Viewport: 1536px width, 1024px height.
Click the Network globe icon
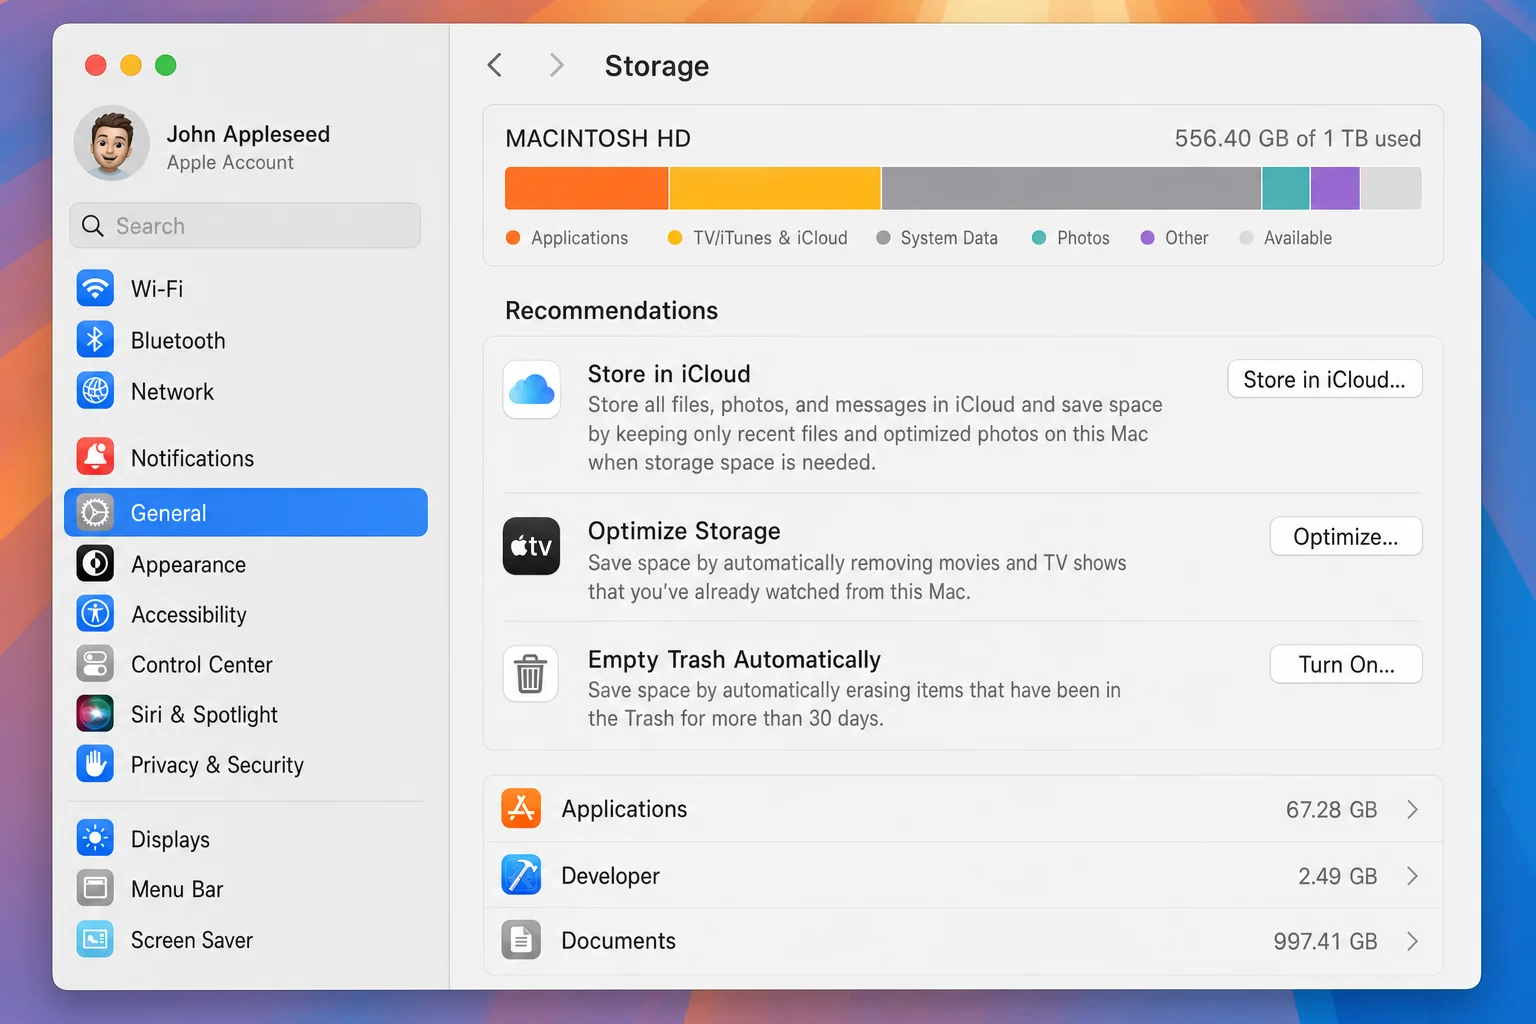tap(95, 391)
